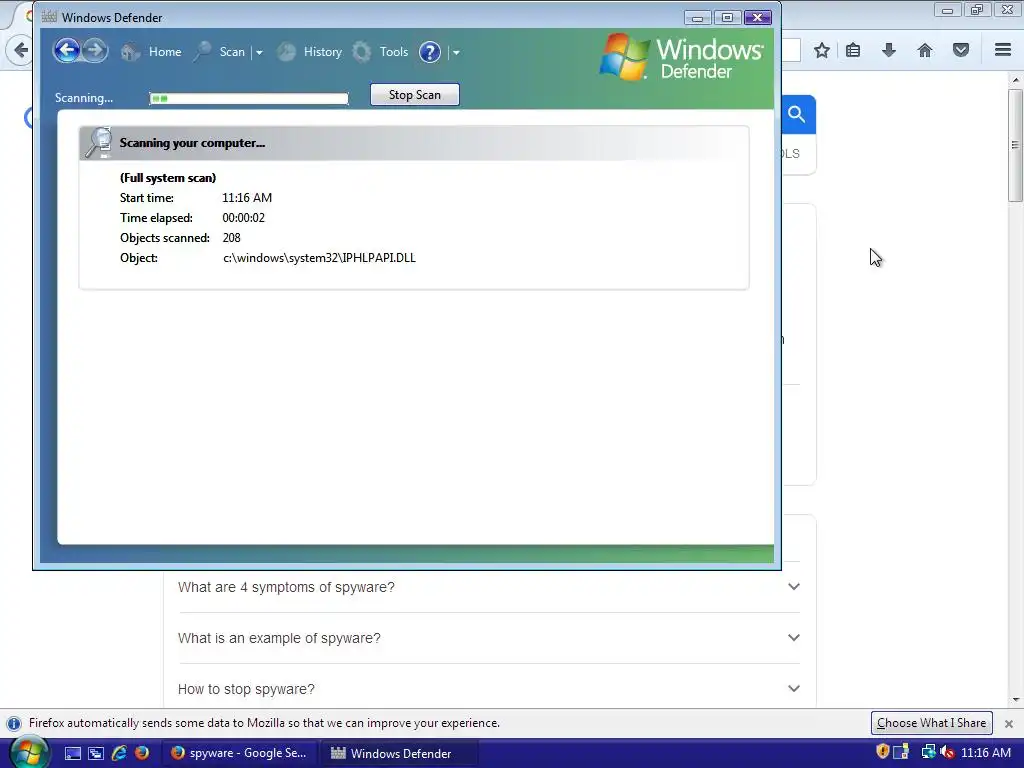Click the Google search magnifier button in Firefox
The image size is (1024, 768).
797,114
